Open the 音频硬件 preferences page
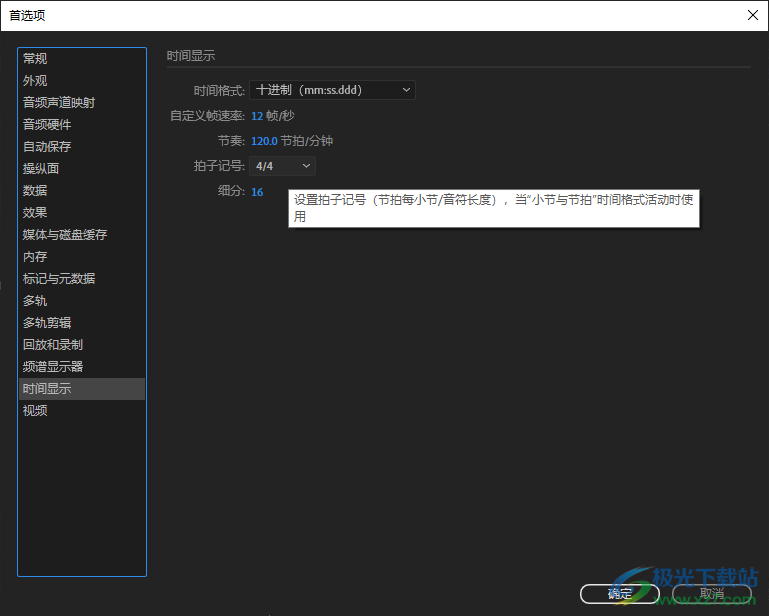Viewport: 769px width, 616px height. pyautogui.click(x=48, y=125)
